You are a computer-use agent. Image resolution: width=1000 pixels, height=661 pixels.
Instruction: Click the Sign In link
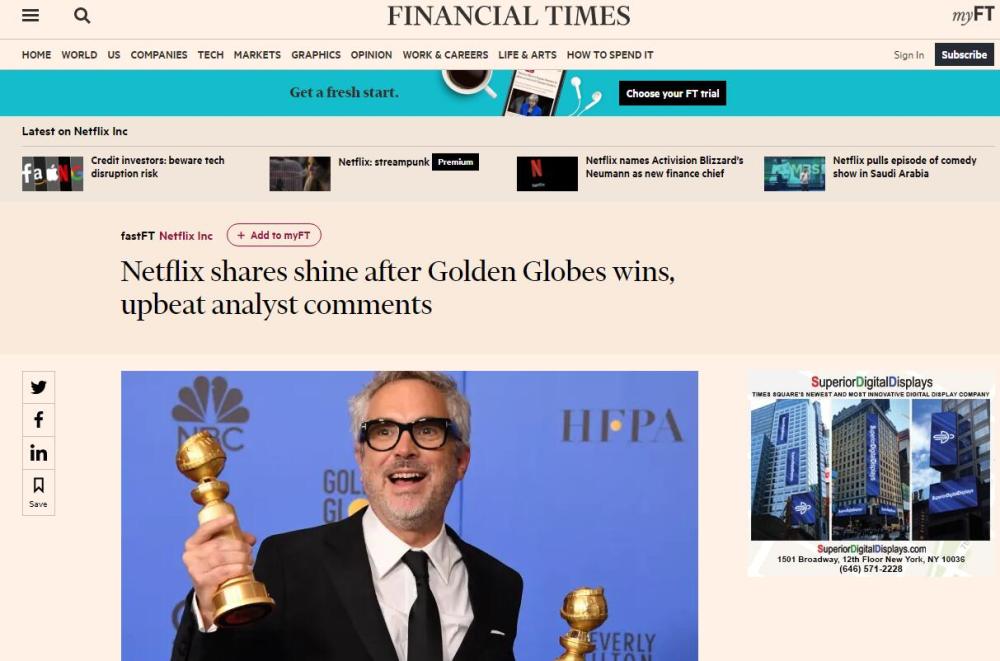(x=908, y=55)
